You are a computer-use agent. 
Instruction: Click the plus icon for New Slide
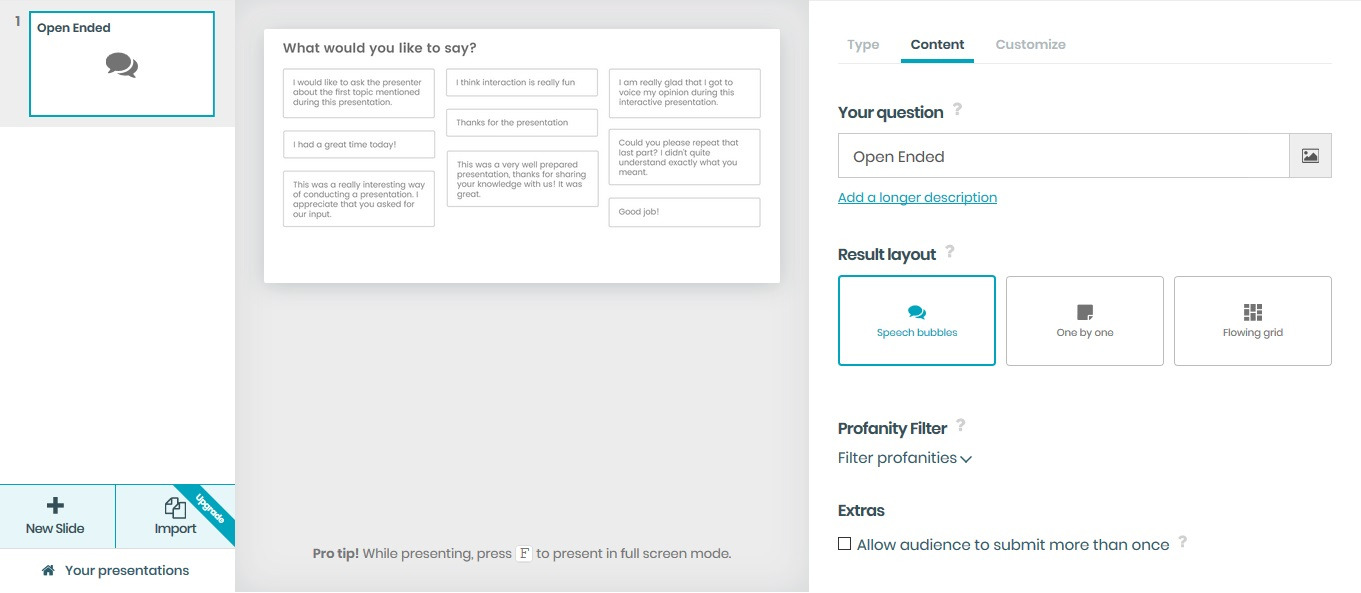click(56, 506)
